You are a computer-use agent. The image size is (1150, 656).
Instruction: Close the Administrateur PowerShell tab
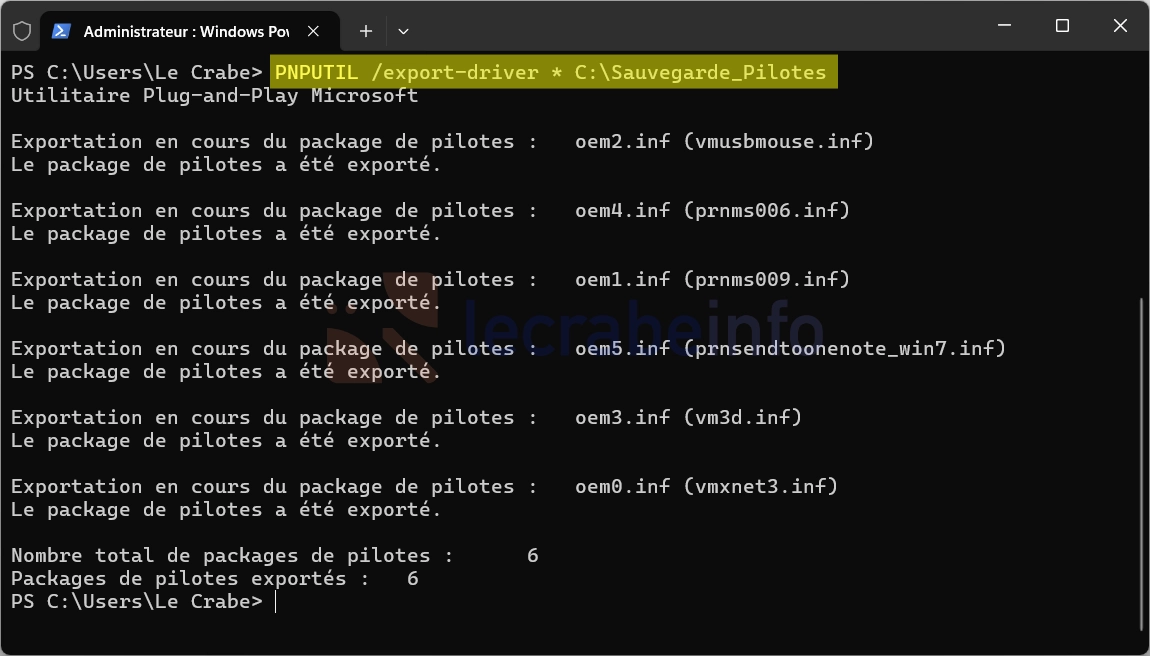pyautogui.click(x=313, y=31)
